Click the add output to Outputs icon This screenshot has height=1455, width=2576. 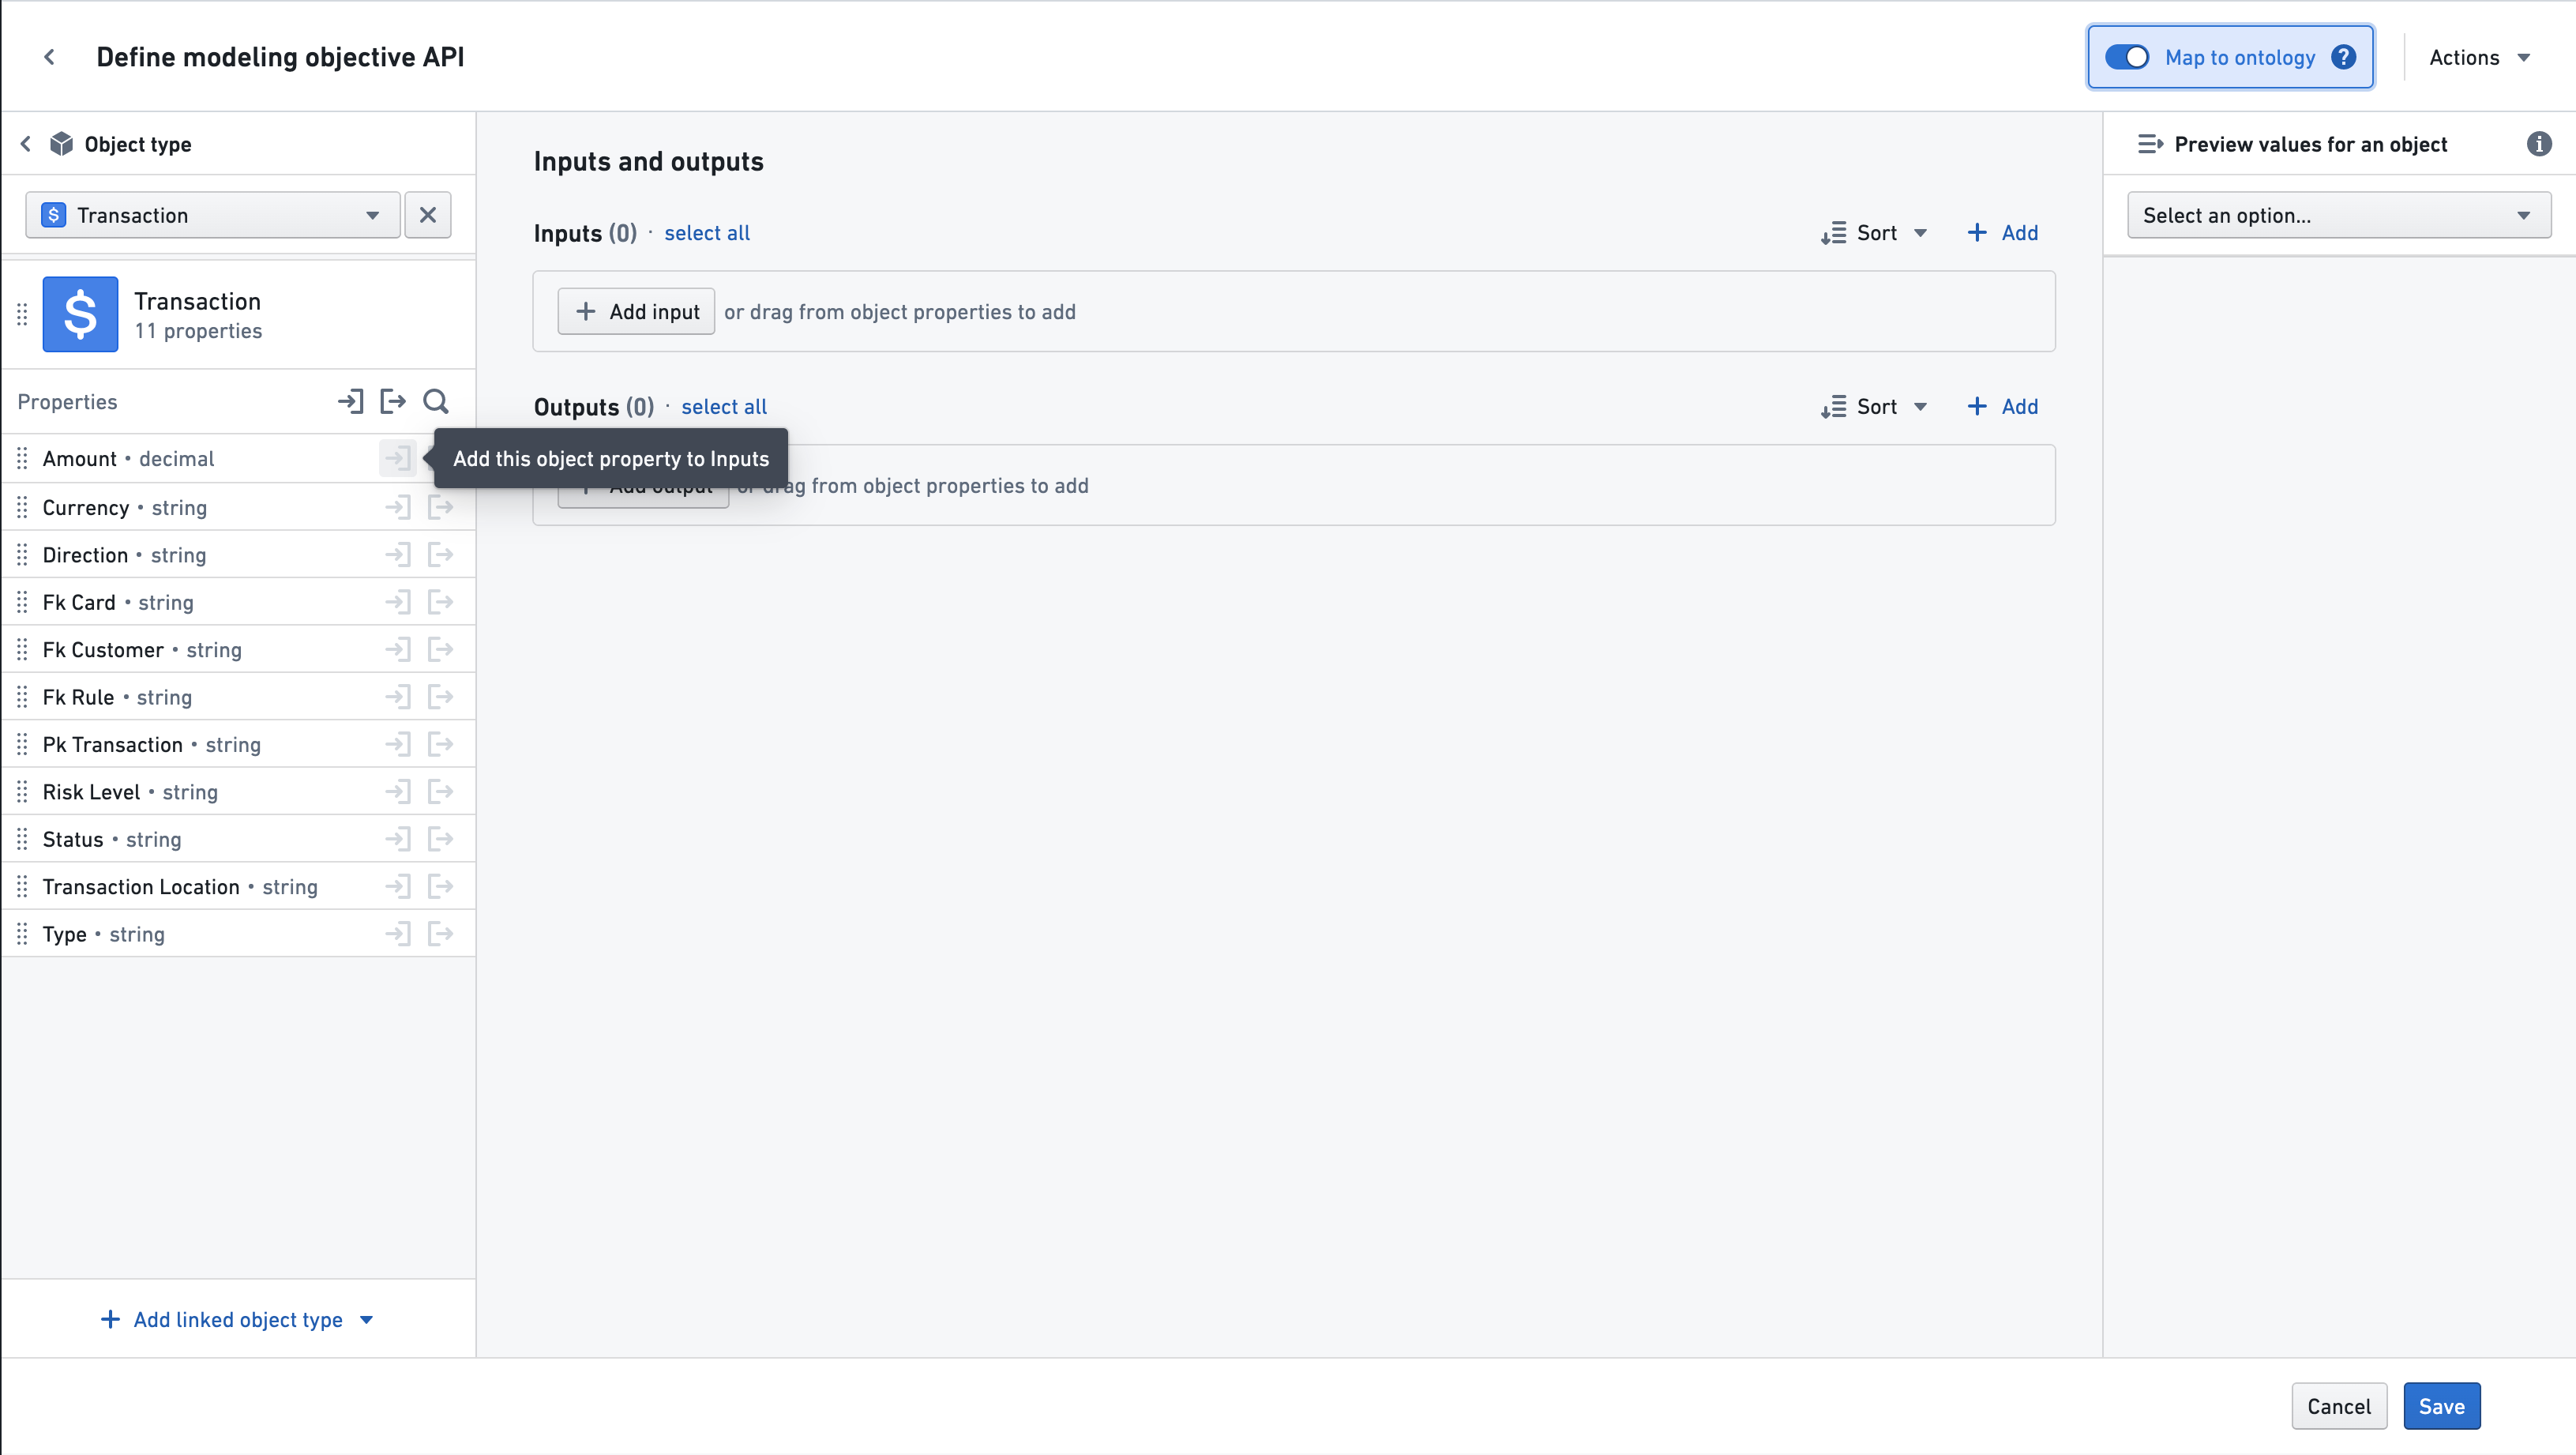pyautogui.click(x=441, y=458)
